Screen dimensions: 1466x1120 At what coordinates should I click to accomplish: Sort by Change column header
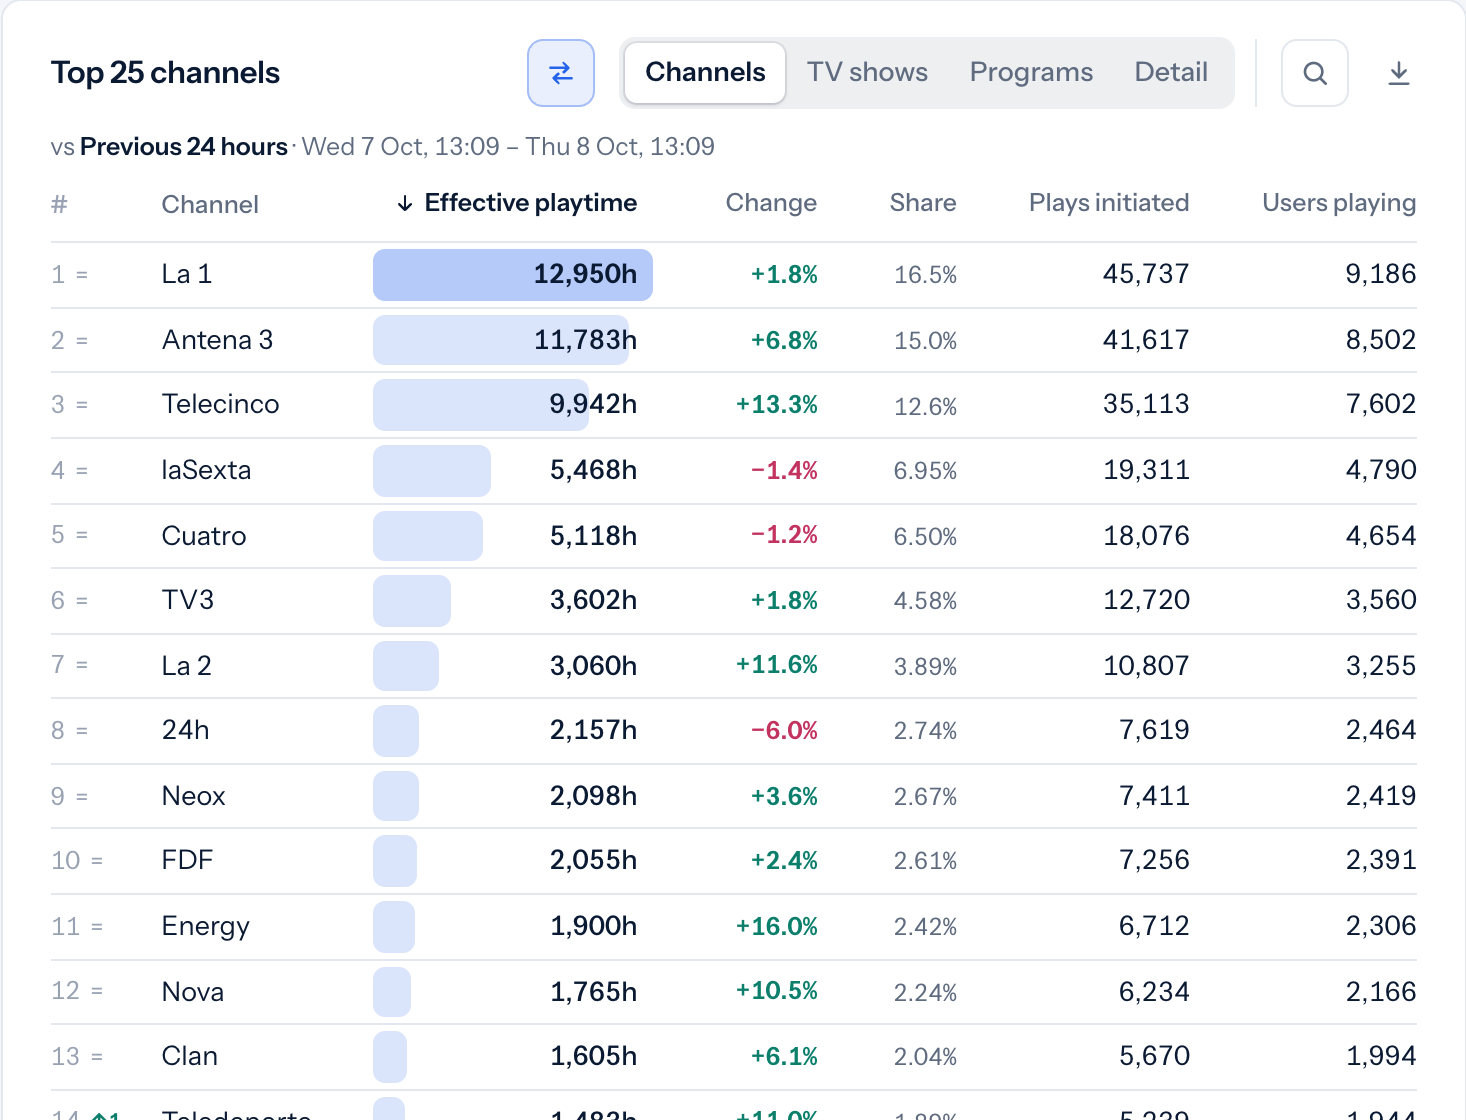[x=771, y=203]
